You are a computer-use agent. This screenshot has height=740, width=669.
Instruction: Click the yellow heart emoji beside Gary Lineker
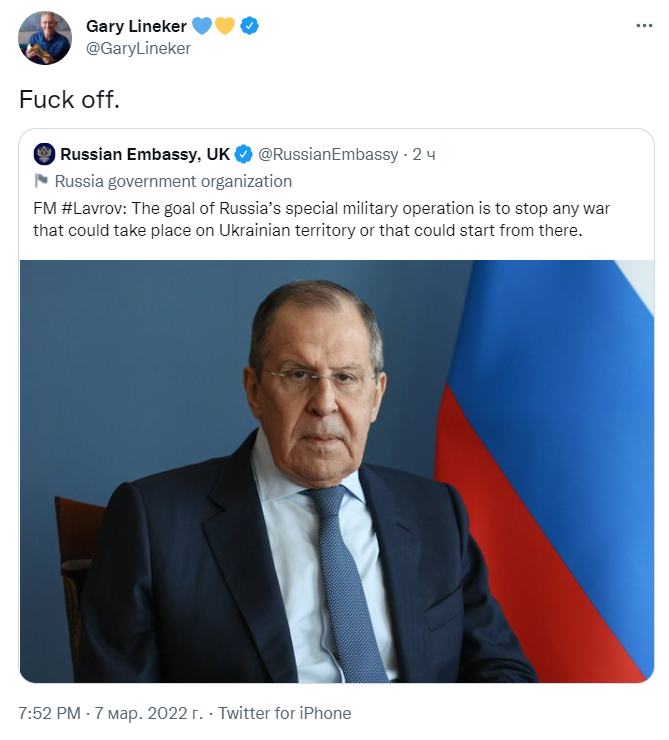224,26
